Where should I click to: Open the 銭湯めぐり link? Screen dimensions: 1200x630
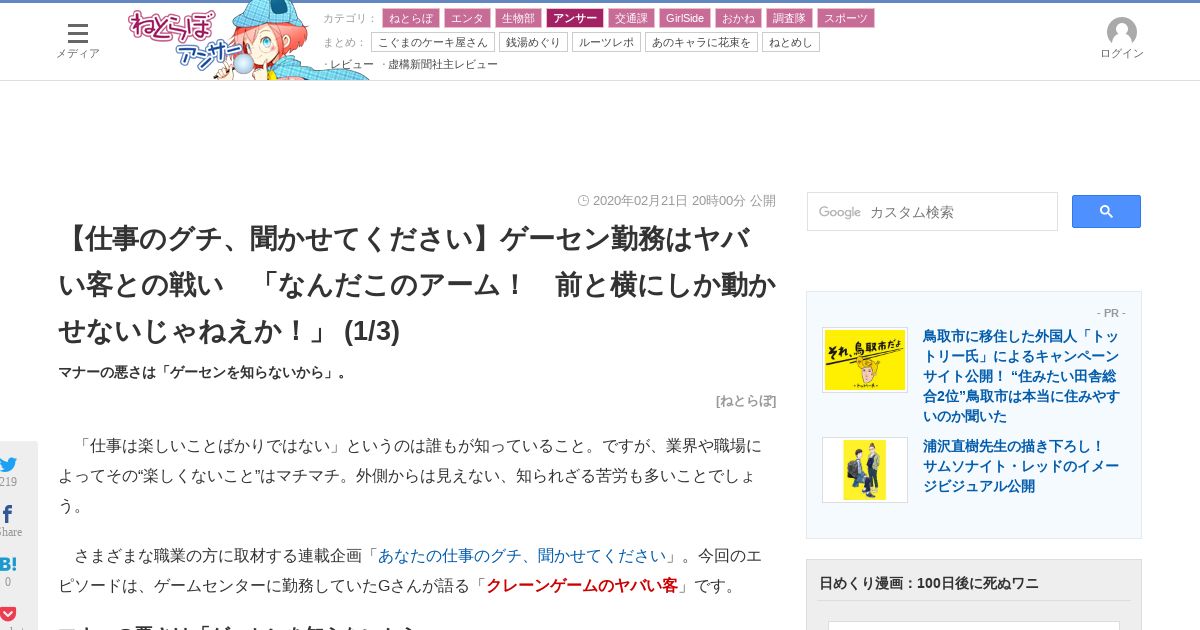(534, 42)
